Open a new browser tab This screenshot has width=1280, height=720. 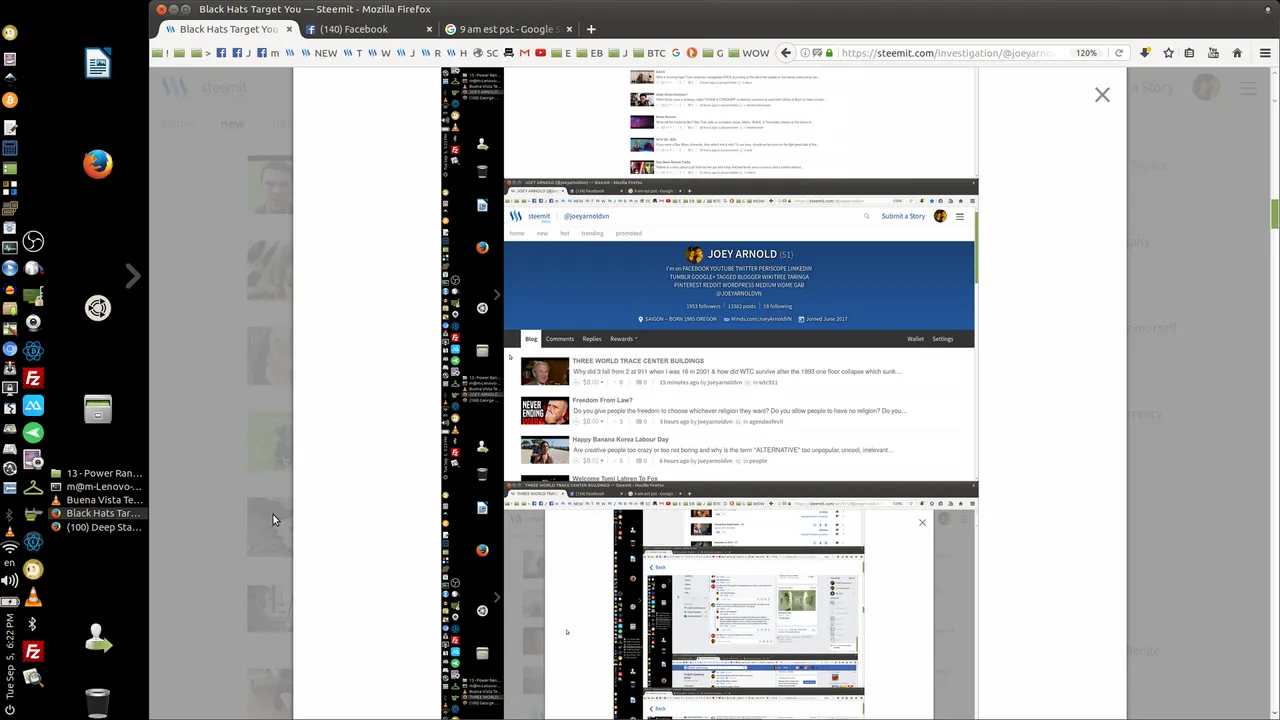(591, 29)
